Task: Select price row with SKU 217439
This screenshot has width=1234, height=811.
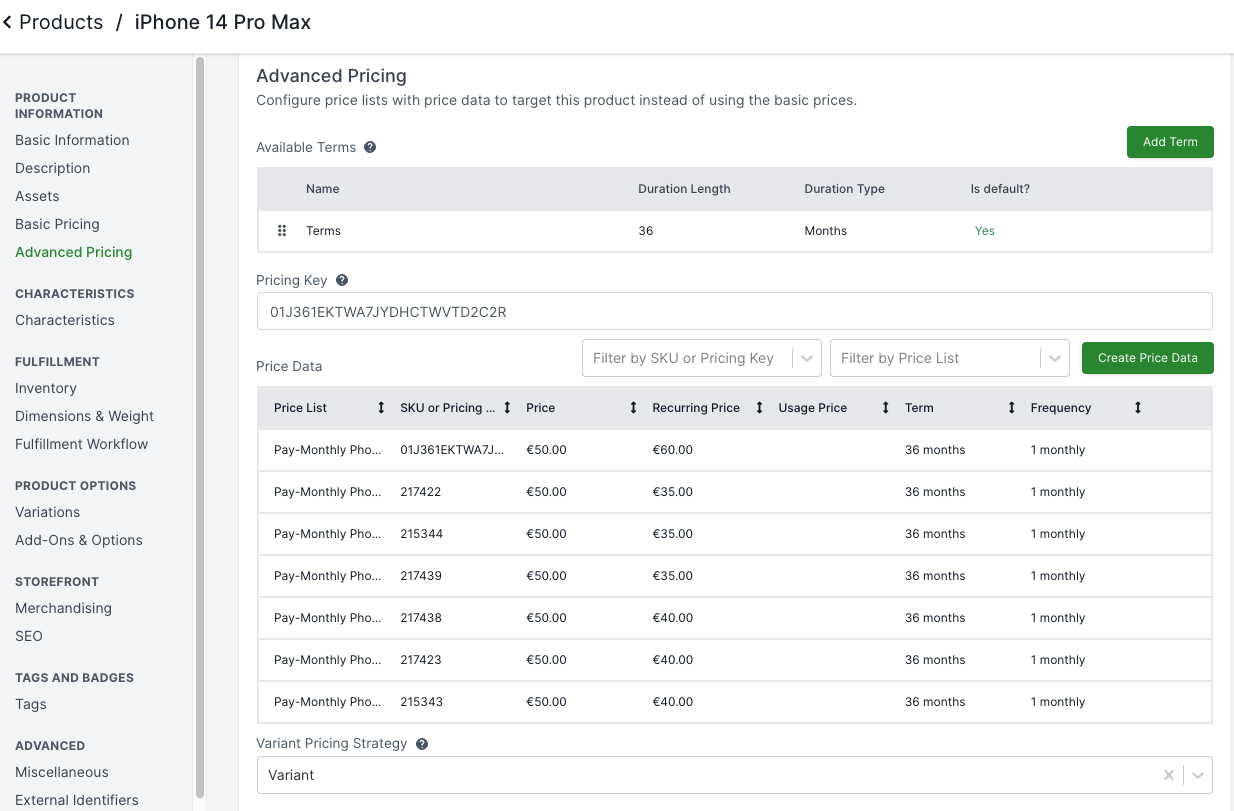Action: (x=734, y=576)
